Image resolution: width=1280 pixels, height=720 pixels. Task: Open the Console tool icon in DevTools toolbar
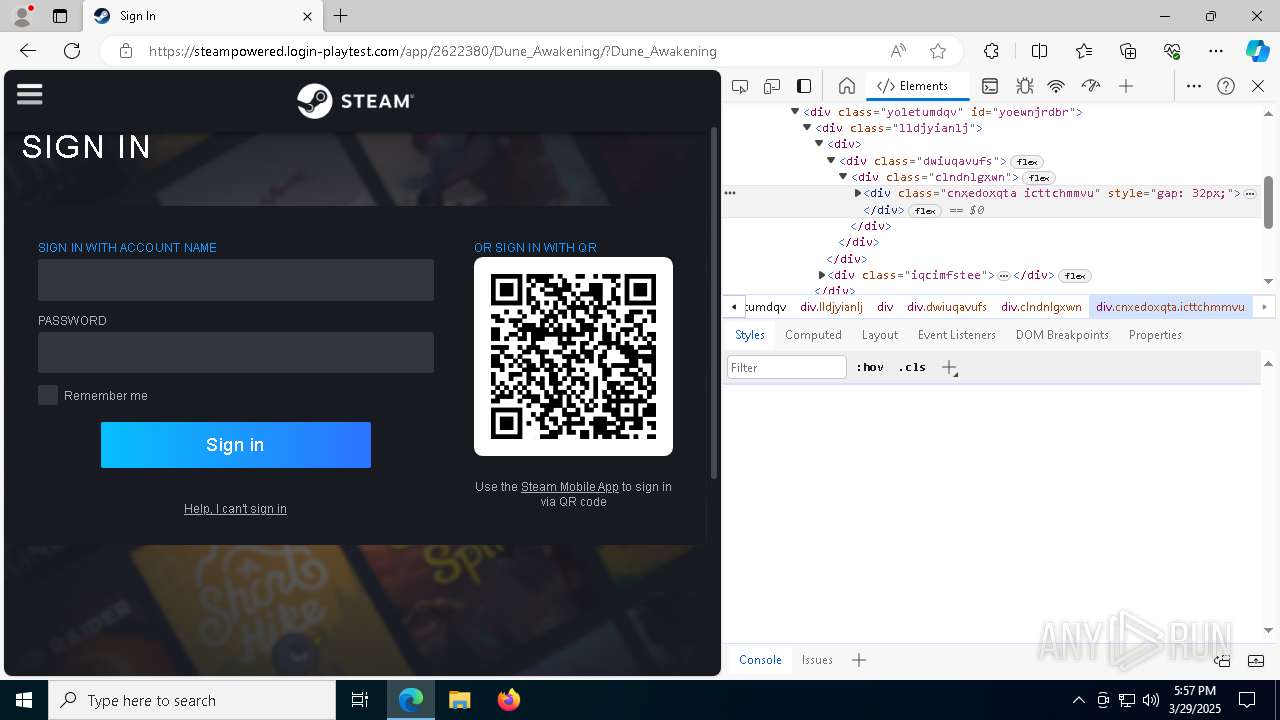pos(990,86)
